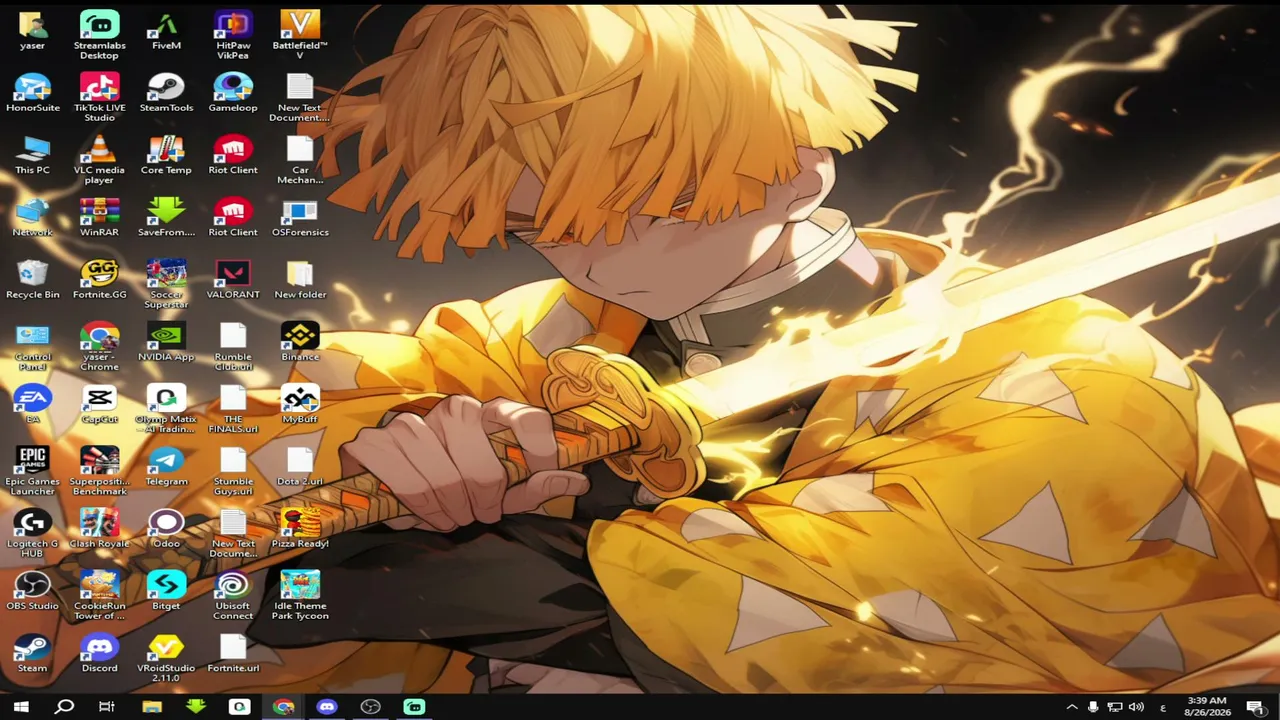The height and width of the screenshot is (720, 1280).
Task: Select the Dota 2.url file
Action: coord(300,465)
